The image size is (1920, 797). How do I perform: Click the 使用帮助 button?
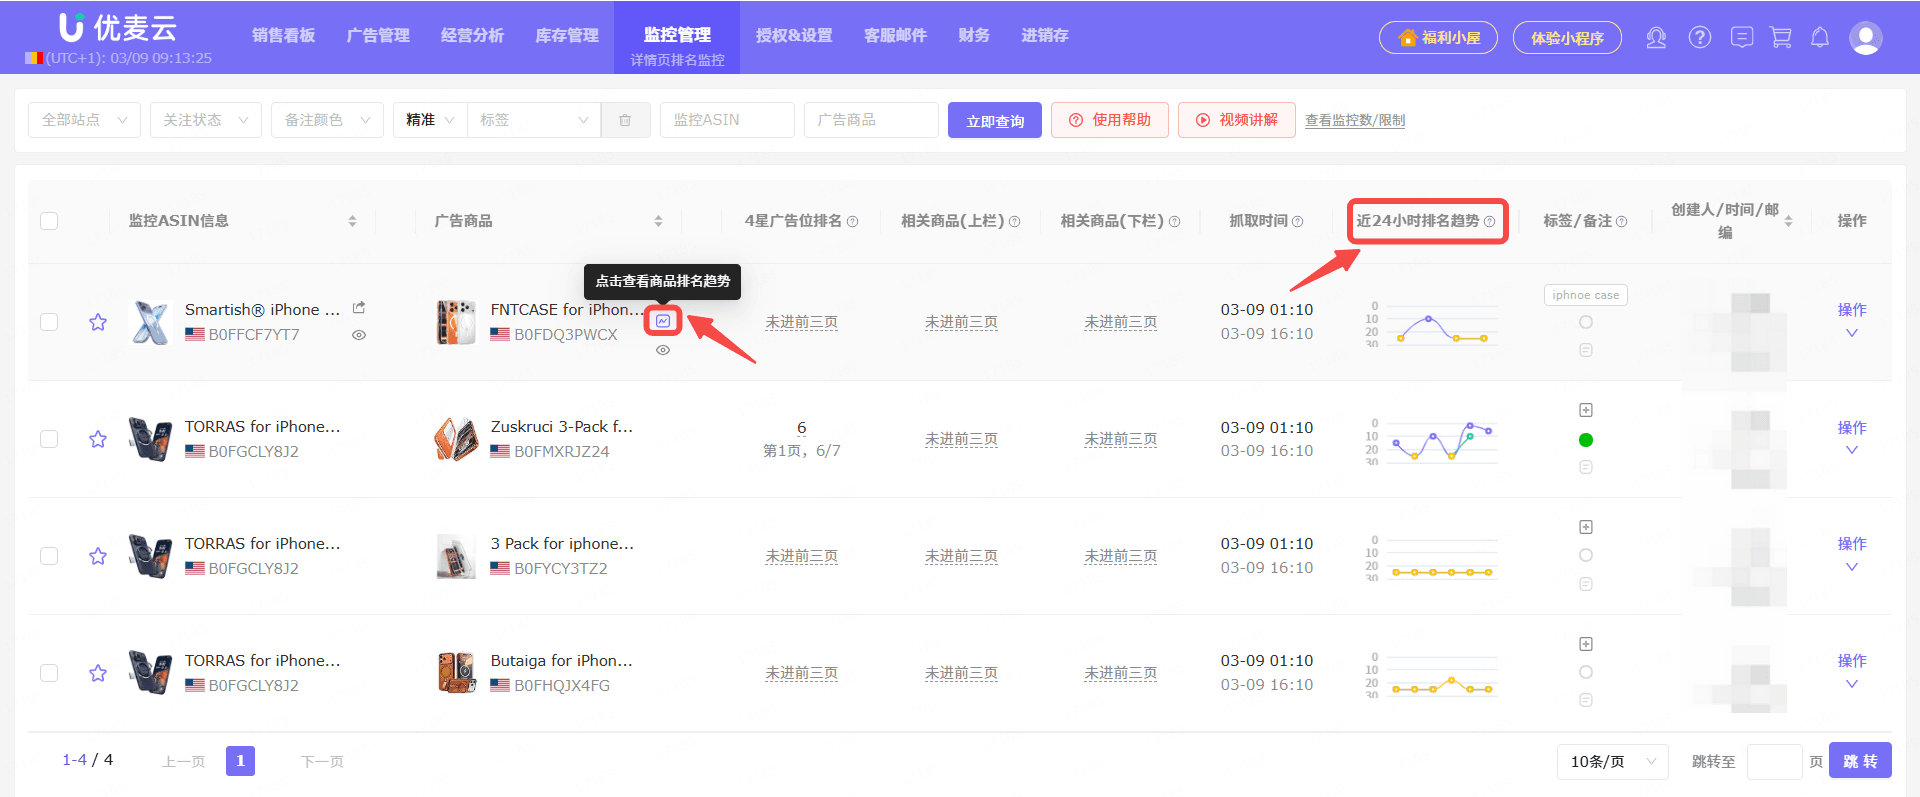pos(1110,120)
